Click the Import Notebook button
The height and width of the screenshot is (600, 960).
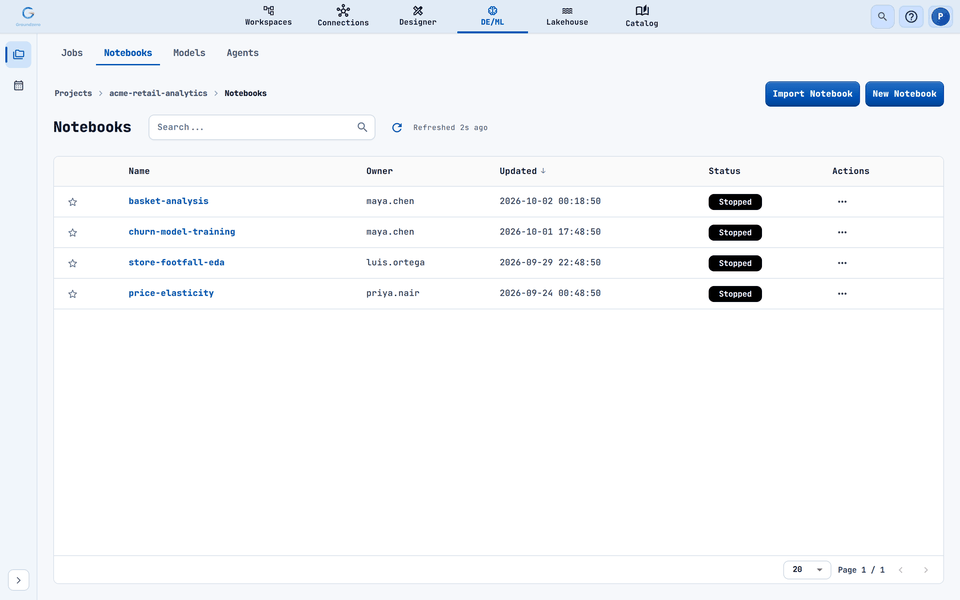coord(812,94)
